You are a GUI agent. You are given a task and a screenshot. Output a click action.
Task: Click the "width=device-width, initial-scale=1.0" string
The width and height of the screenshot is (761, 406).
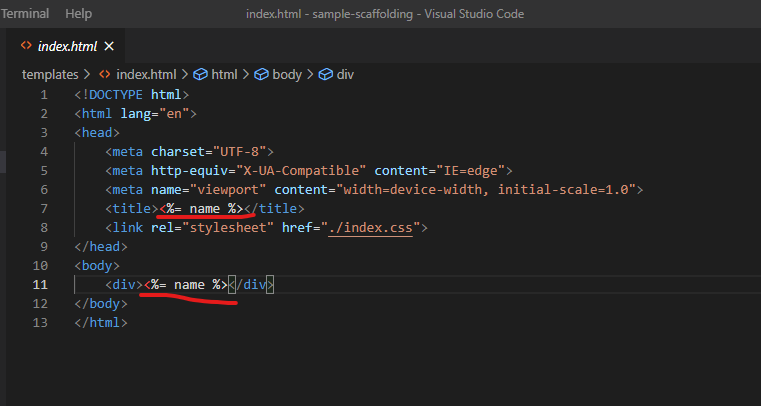coord(486,190)
